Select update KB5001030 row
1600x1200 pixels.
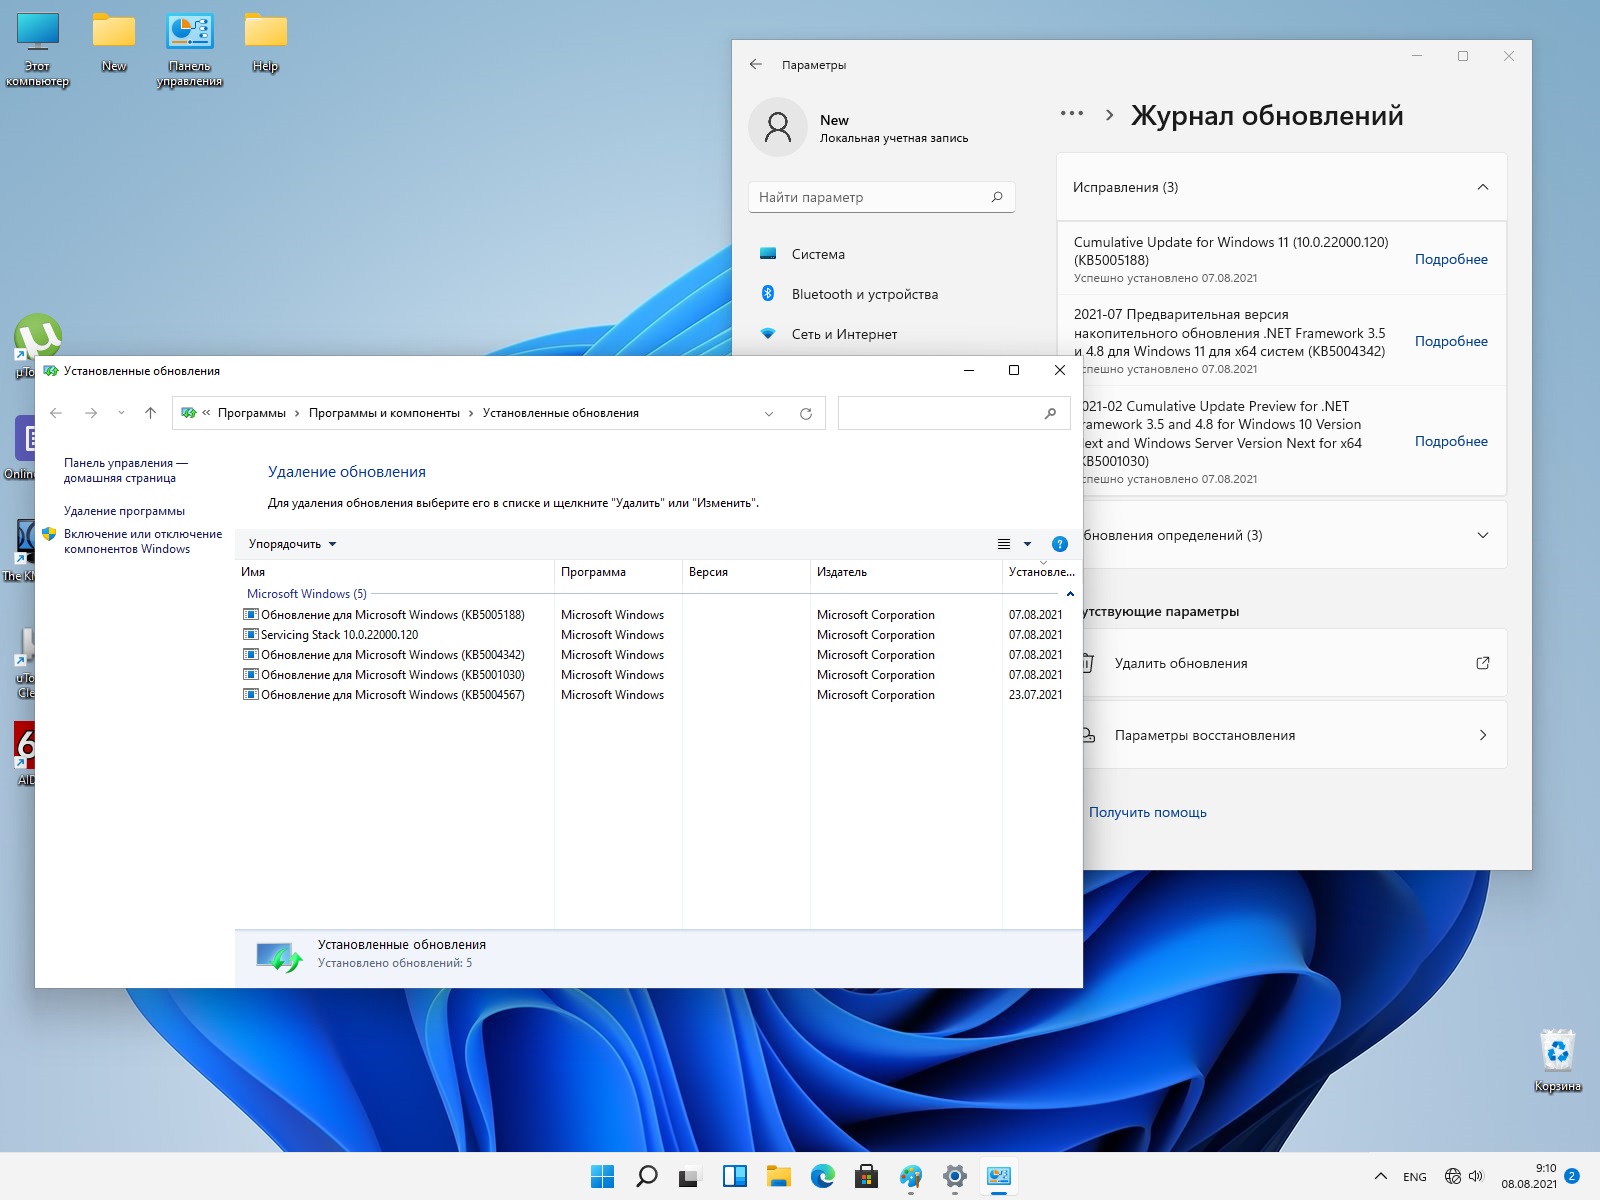point(655,675)
